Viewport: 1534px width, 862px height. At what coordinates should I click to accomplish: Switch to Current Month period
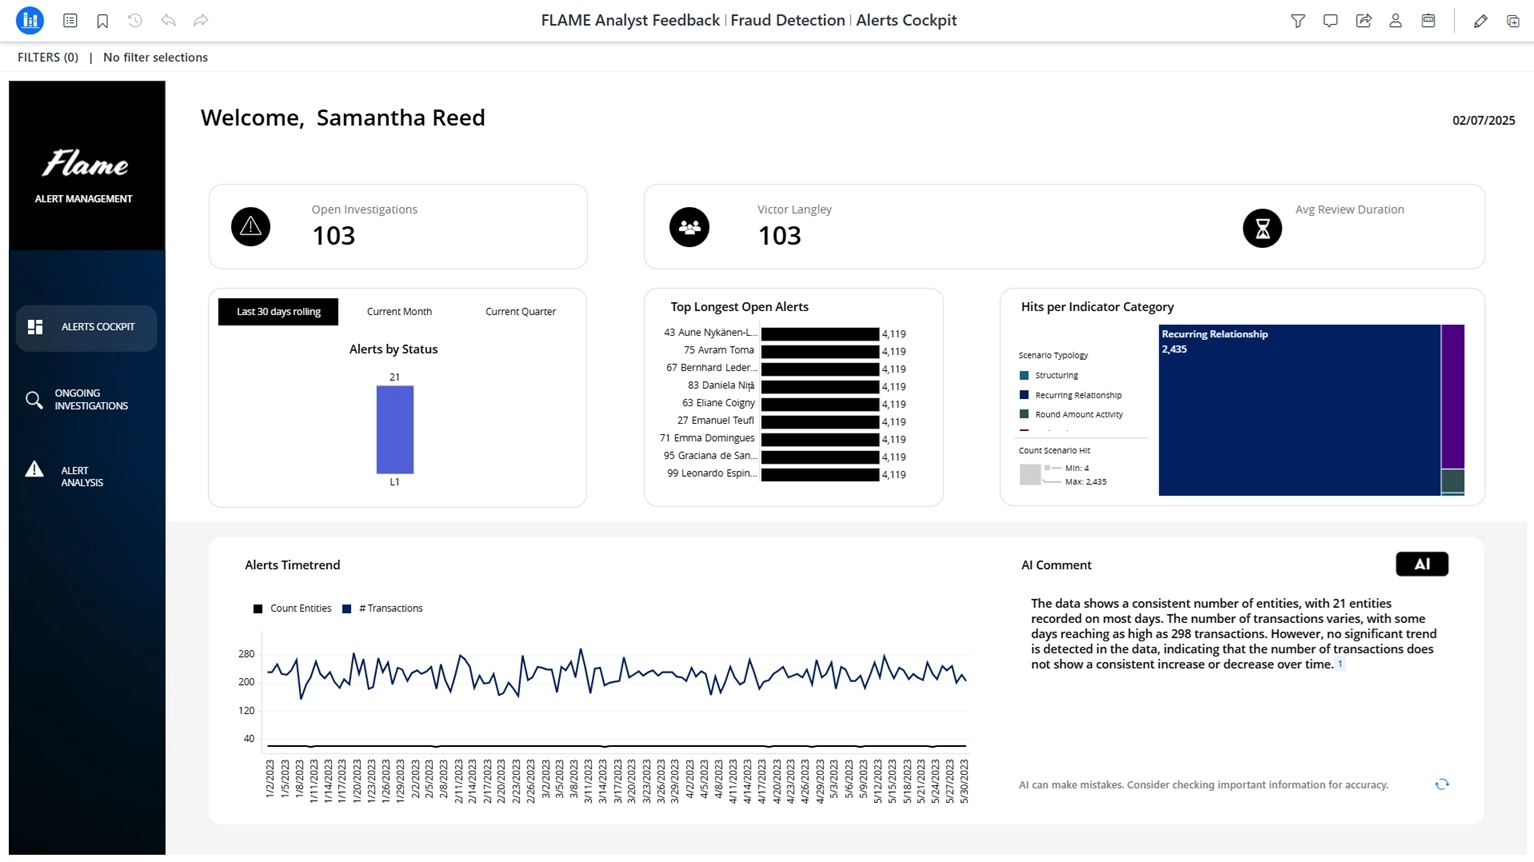pos(399,312)
